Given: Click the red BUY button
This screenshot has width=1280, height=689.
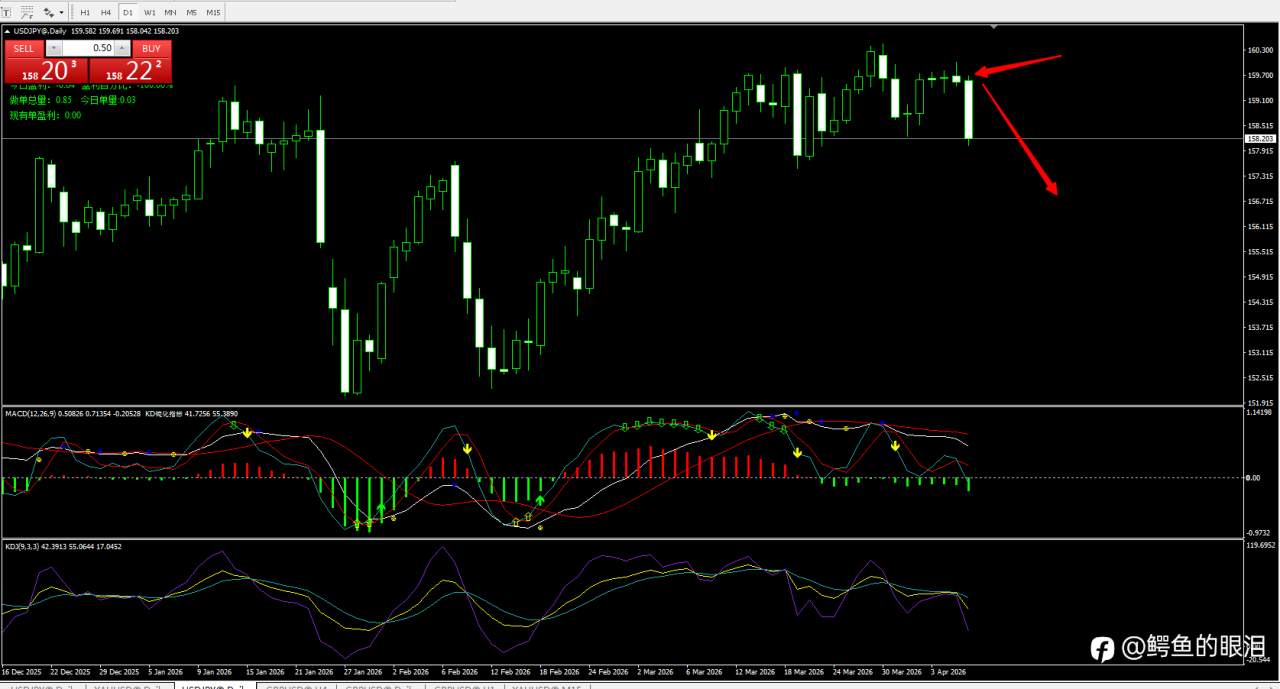Looking at the screenshot, I should 151,48.
